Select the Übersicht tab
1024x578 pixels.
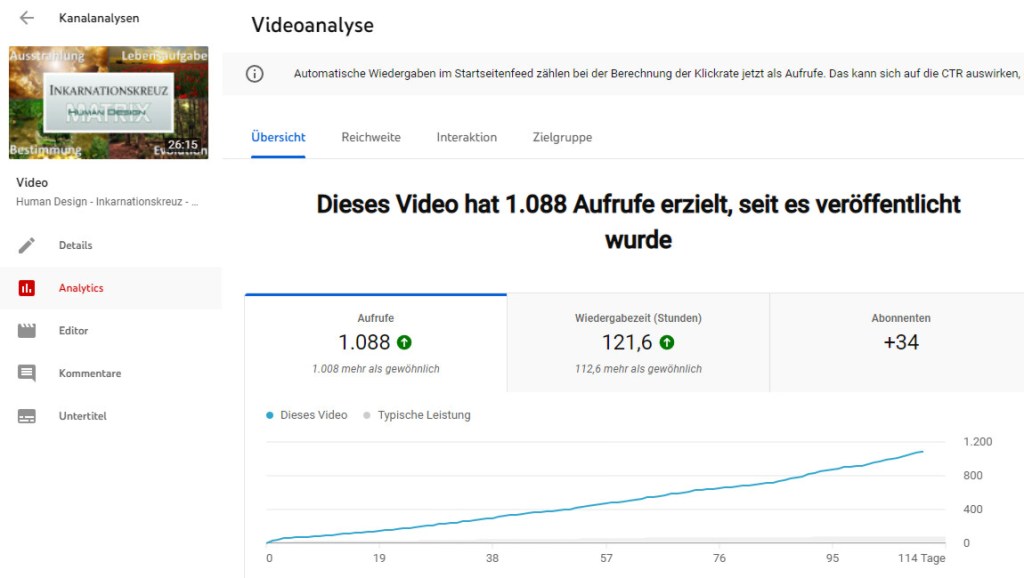click(x=279, y=137)
